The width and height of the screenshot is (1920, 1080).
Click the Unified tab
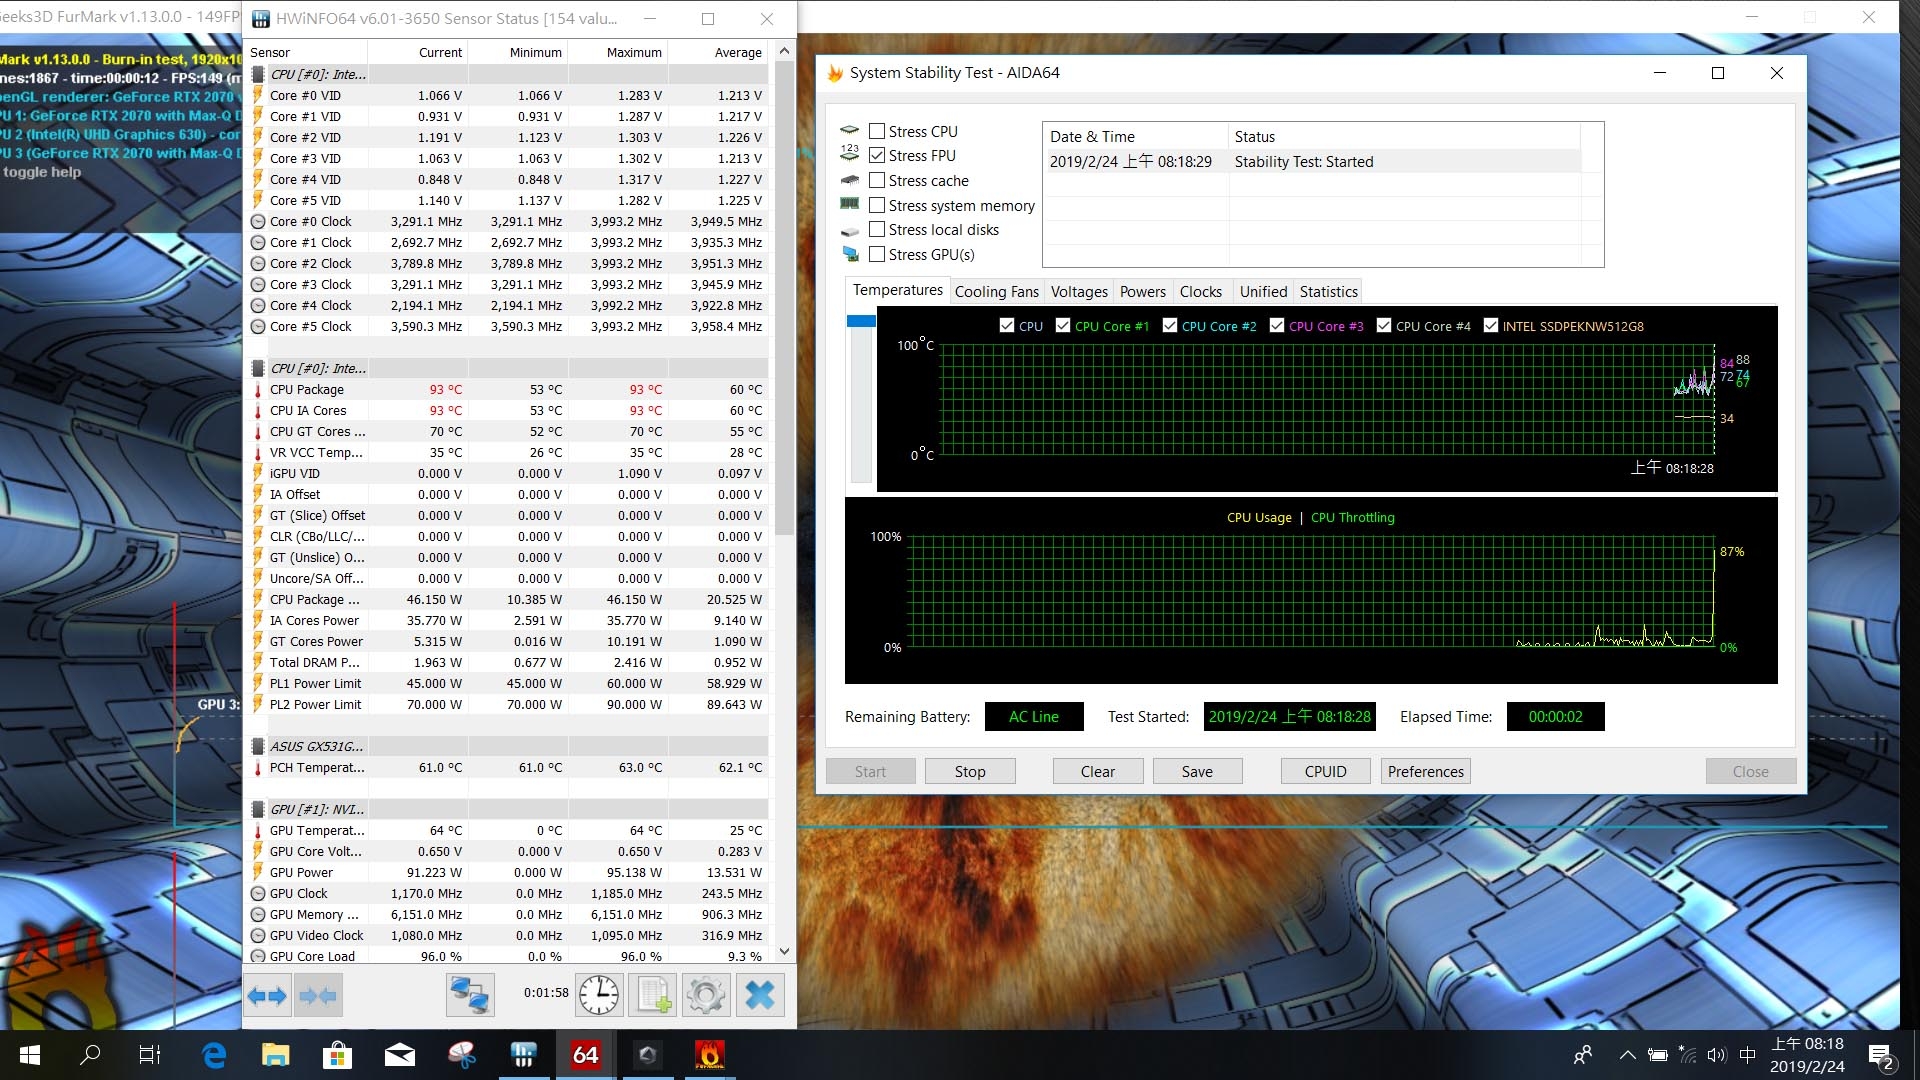(x=1263, y=292)
